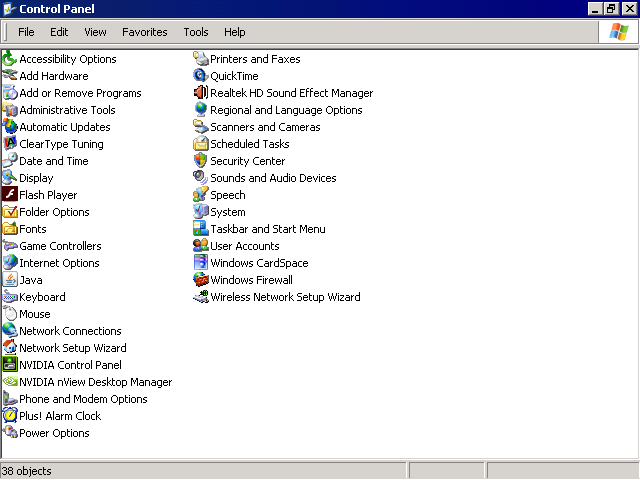Click the 'Security Center' label text

[x=248, y=161]
